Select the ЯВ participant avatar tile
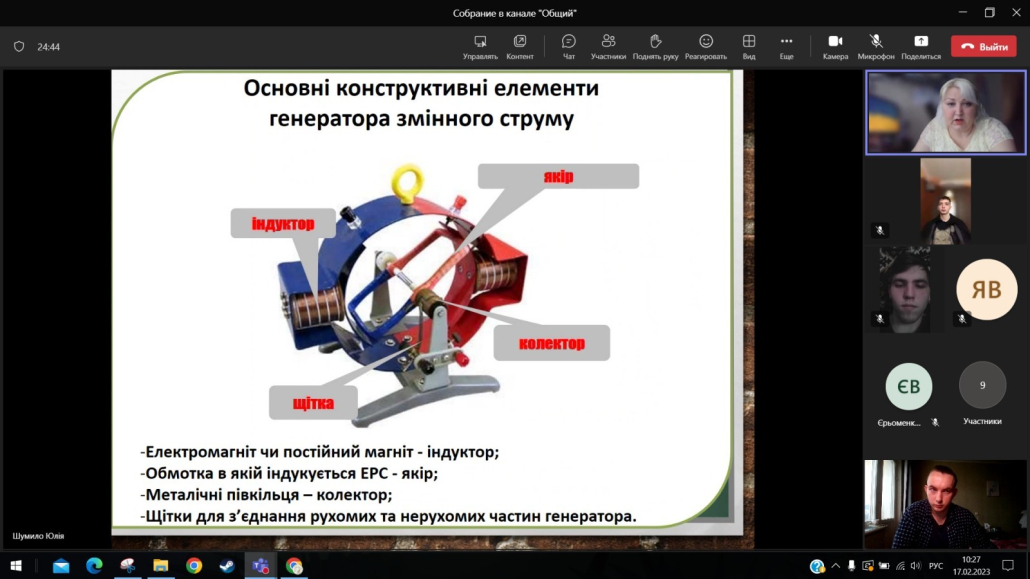The height and width of the screenshot is (579, 1030). (986, 290)
